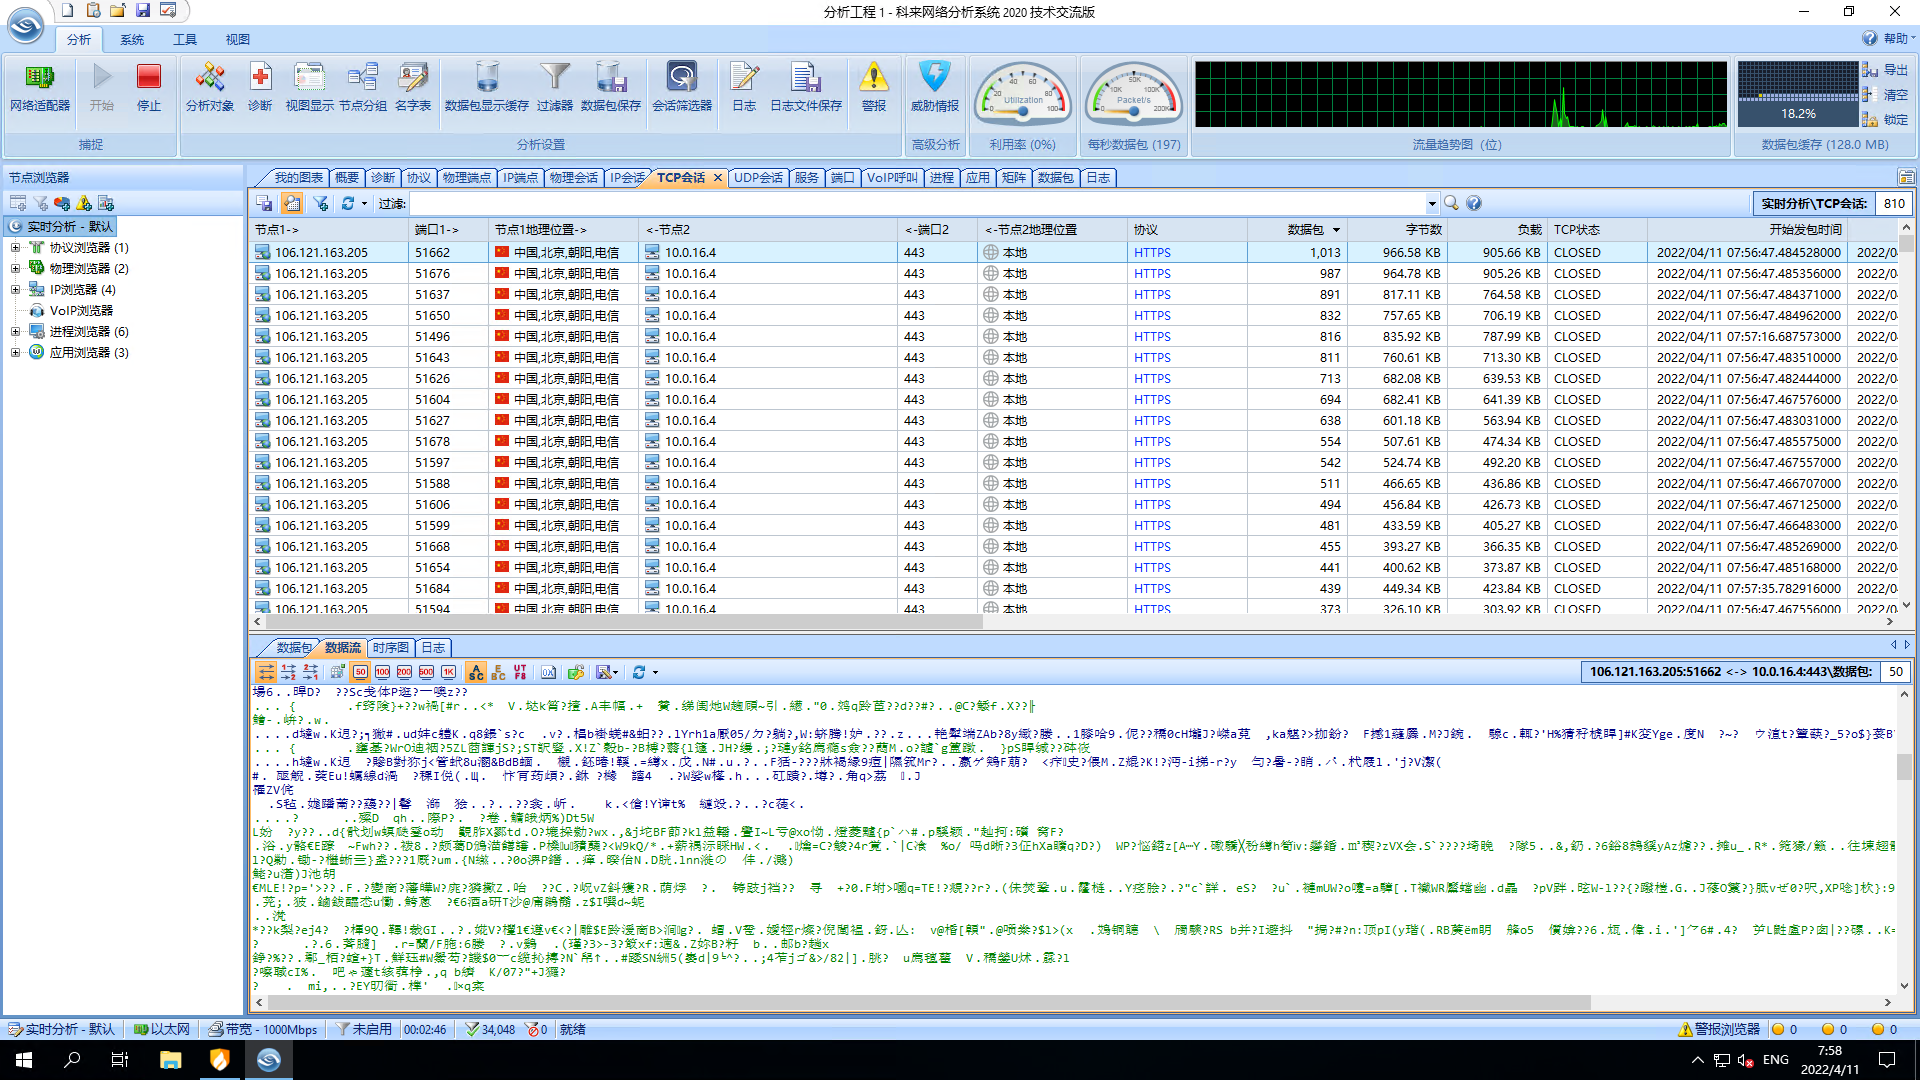This screenshot has width=1920, height=1080.
Task: Click the 流量趋势图 traffic trend chart
Action: 1461,95
